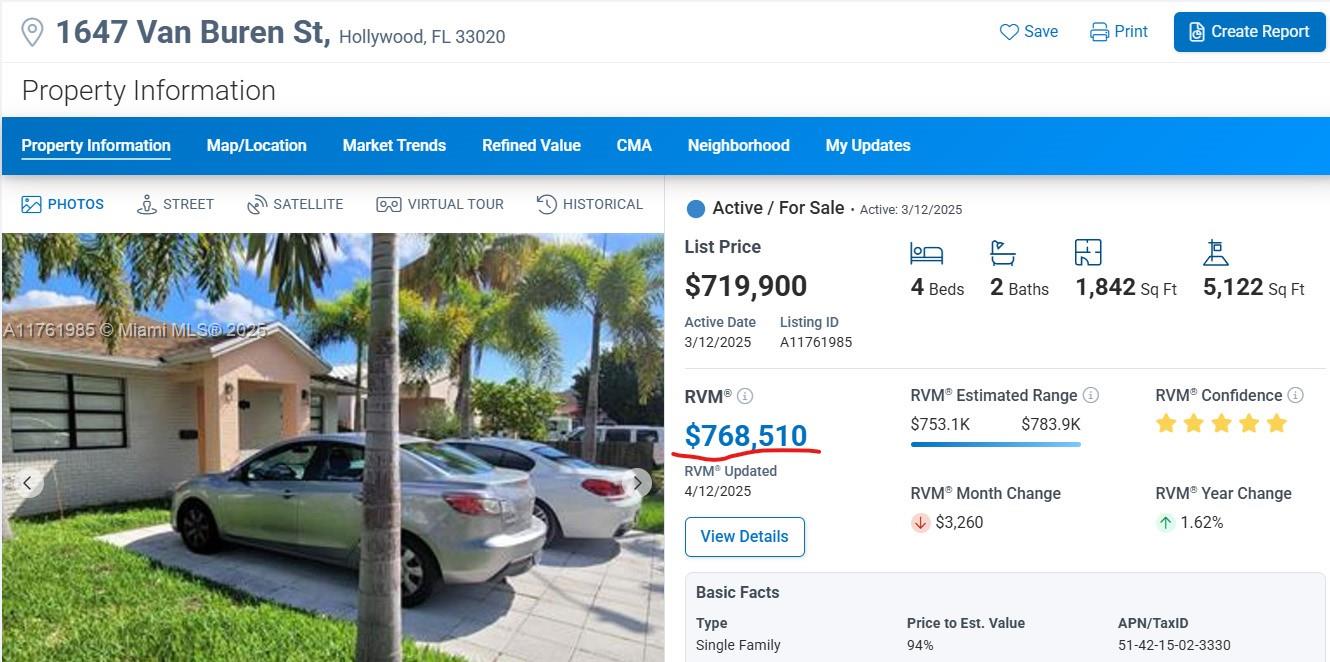Click the RVM Confidence info icon
1330x662 pixels.
click(1295, 395)
